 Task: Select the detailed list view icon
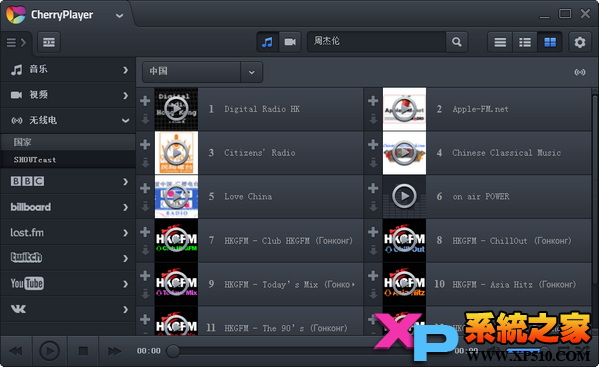coord(525,42)
